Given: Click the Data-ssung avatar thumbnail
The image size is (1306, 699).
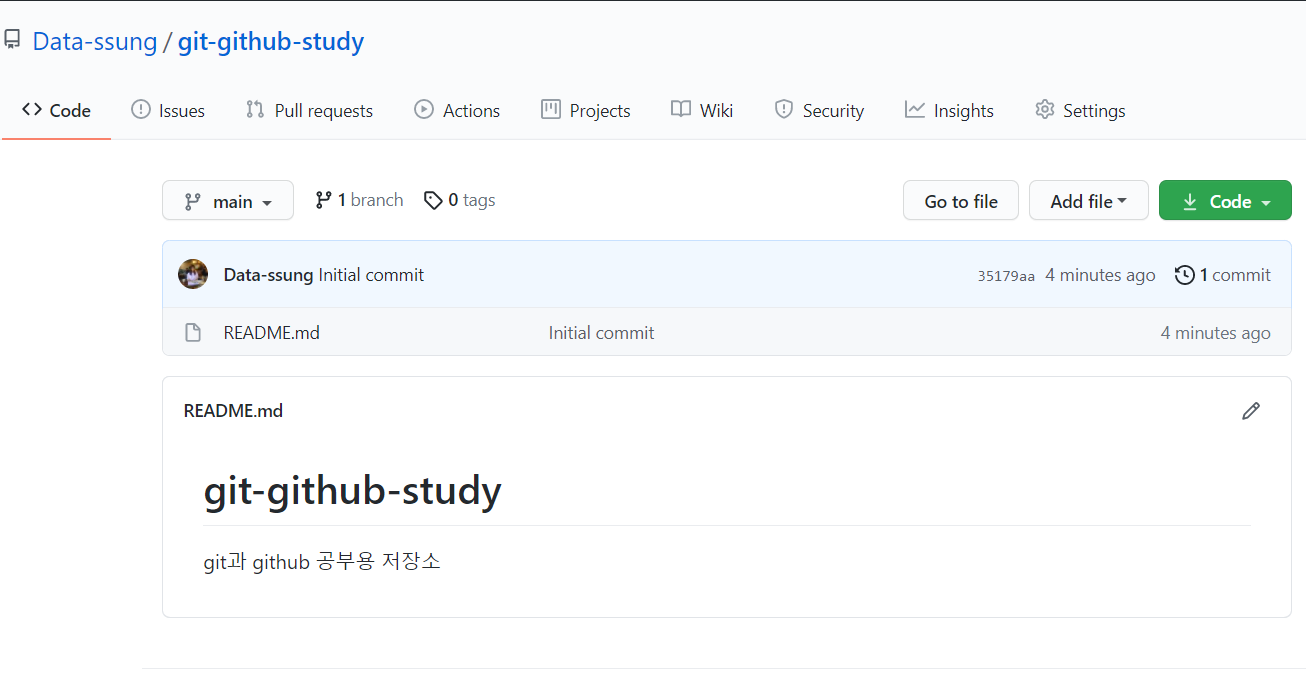Looking at the screenshot, I should tap(193, 274).
